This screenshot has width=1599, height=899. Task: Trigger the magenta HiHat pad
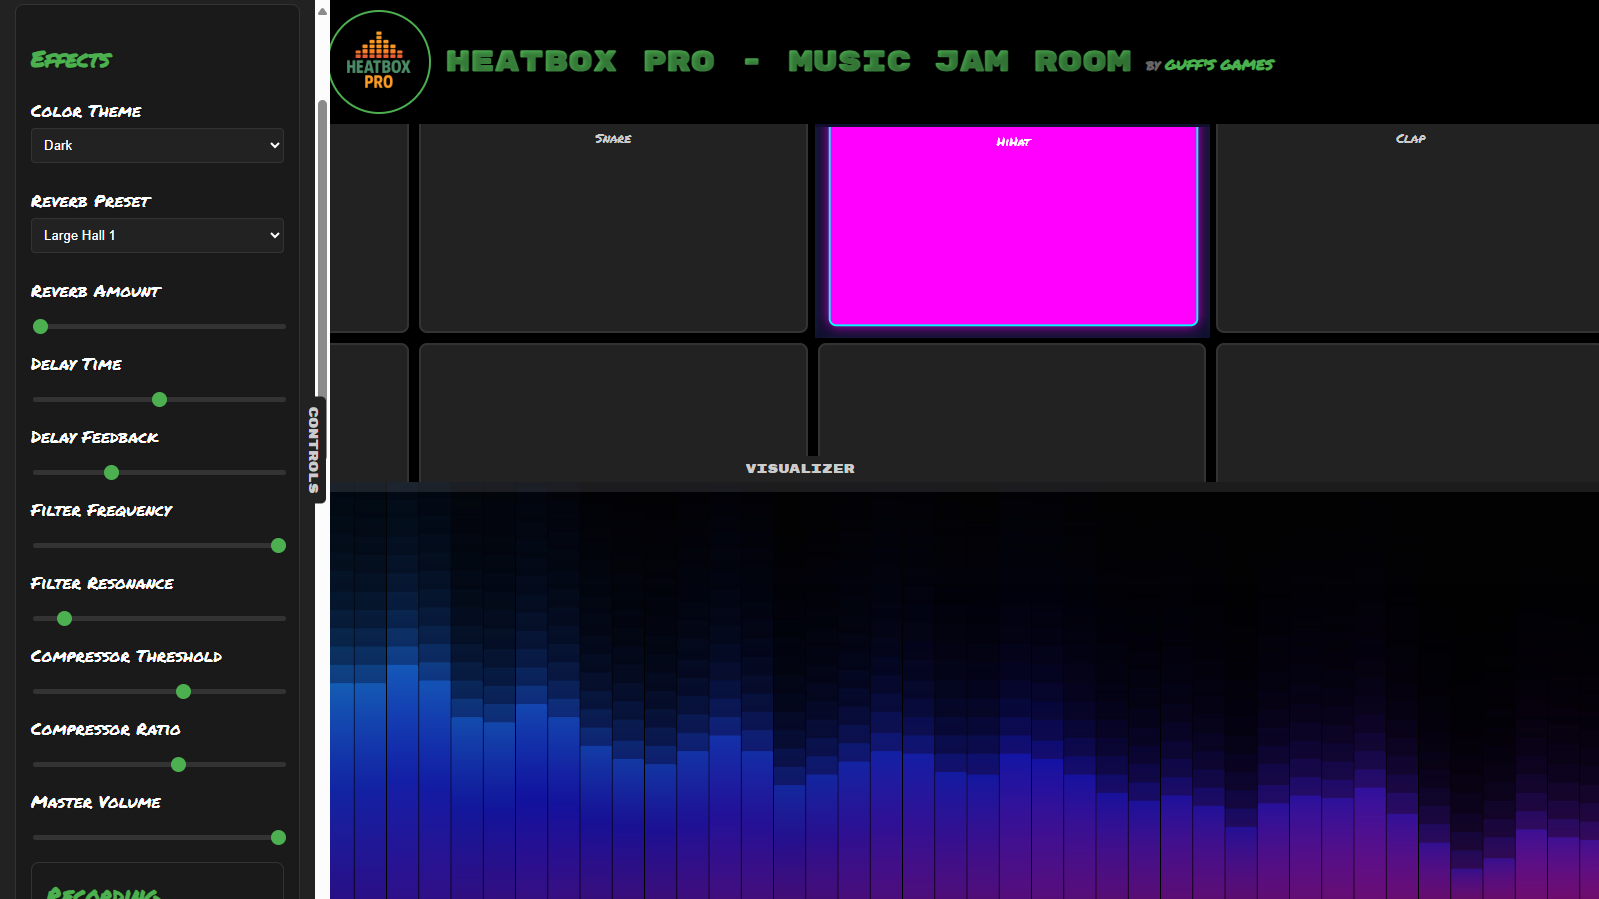pos(1013,225)
